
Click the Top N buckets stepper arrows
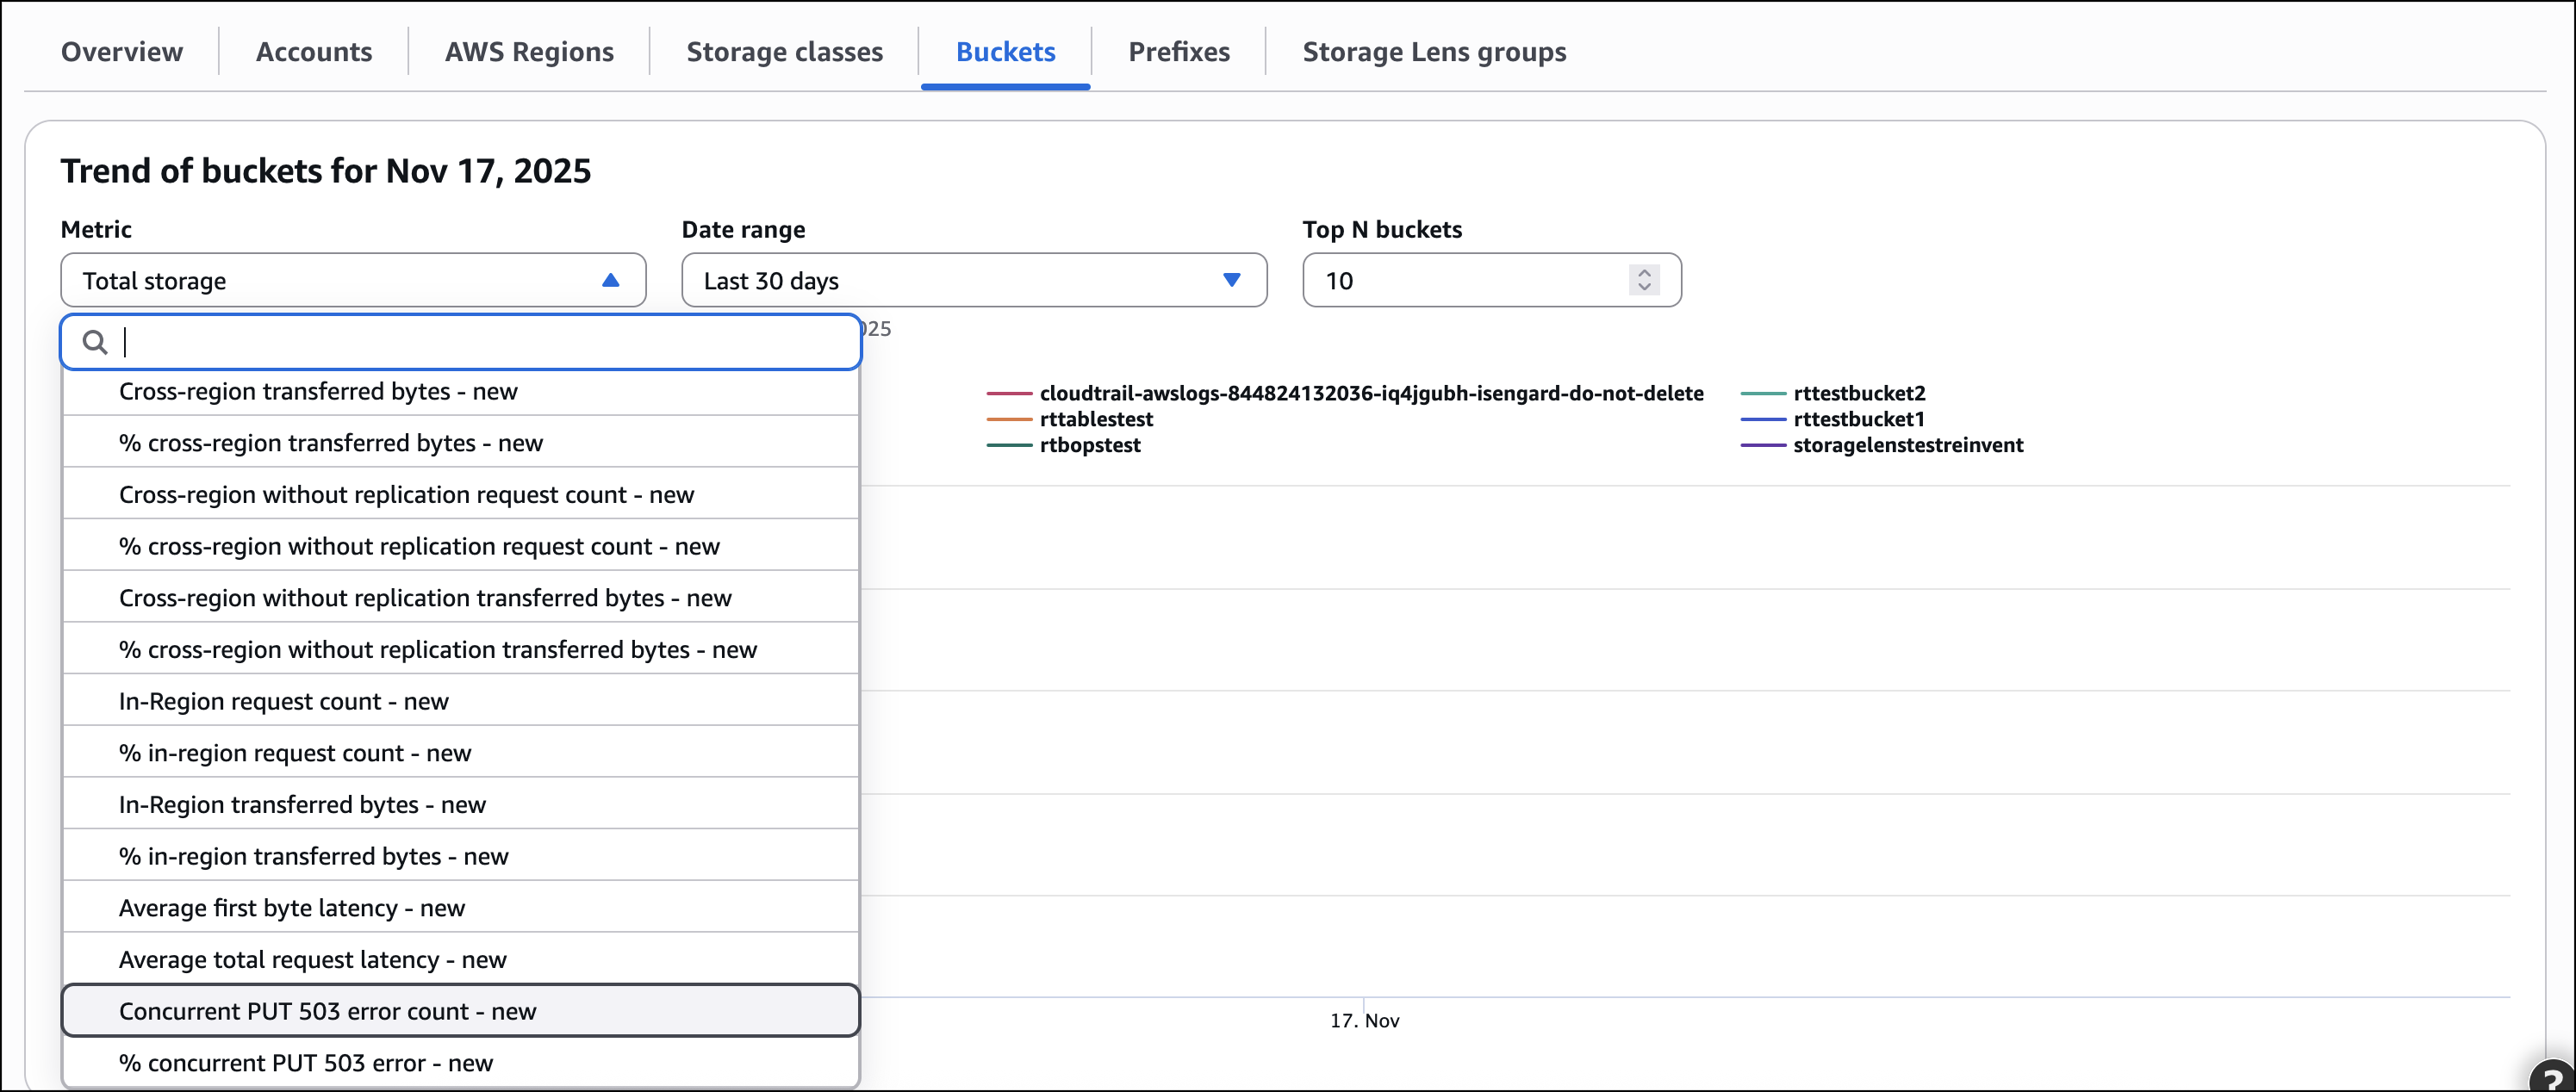(x=1643, y=281)
